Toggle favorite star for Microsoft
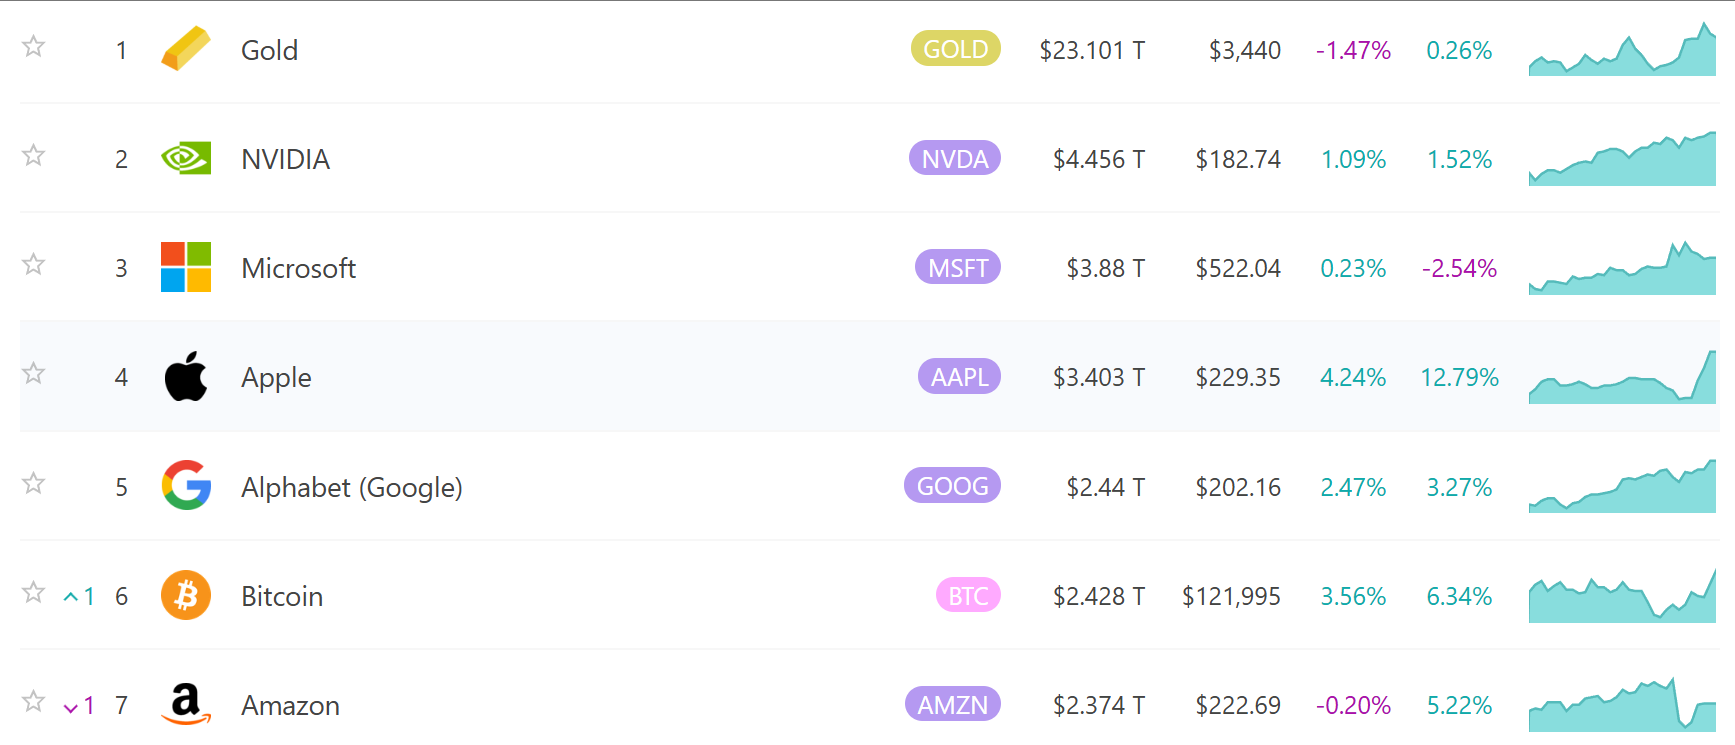The width and height of the screenshot is (1735, 745). [x=34, y=264]
